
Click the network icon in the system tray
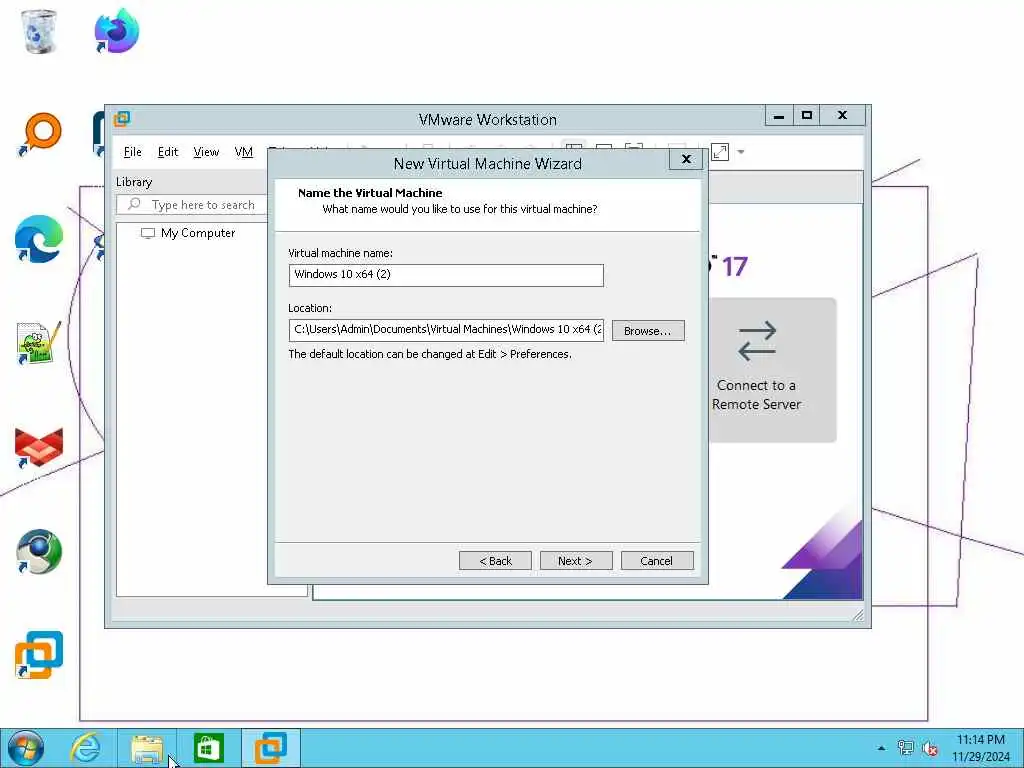905,748
